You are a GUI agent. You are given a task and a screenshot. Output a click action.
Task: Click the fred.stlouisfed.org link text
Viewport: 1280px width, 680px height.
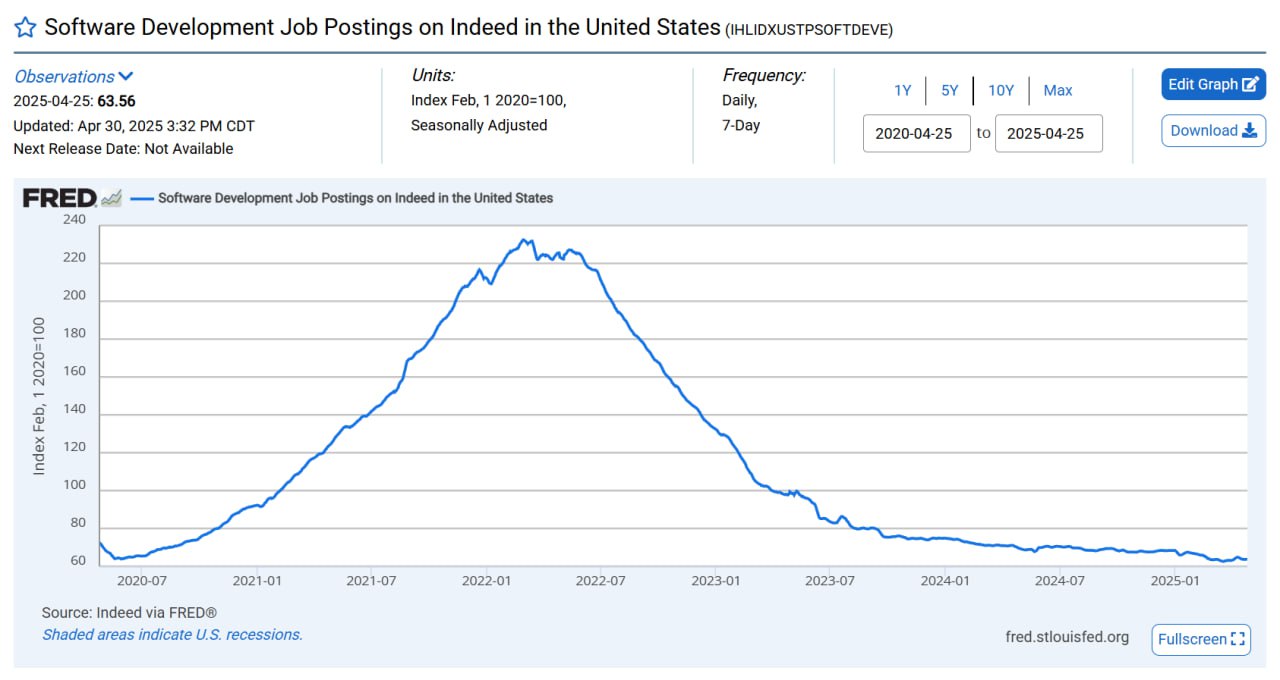(1067, 637)
